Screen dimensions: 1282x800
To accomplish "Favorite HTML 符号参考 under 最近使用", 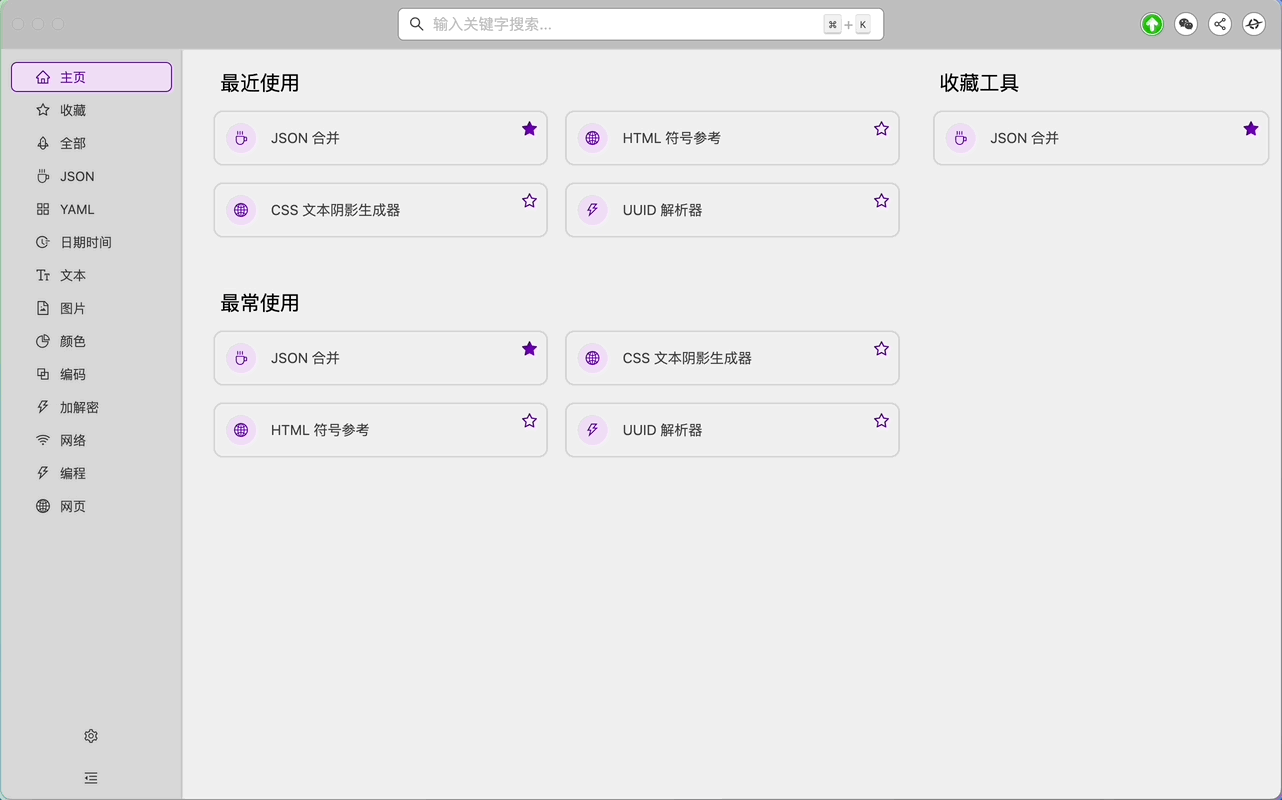I will (881, 128).
